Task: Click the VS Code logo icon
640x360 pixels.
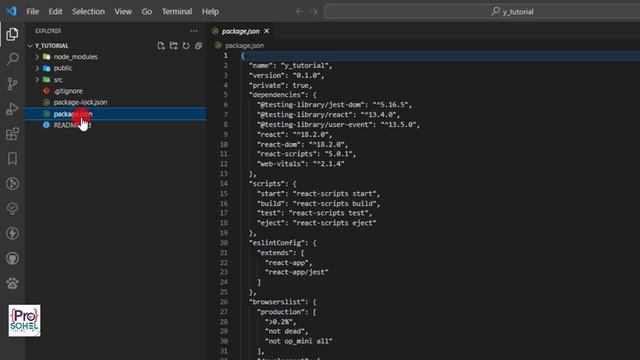Action: coord(11,11)
